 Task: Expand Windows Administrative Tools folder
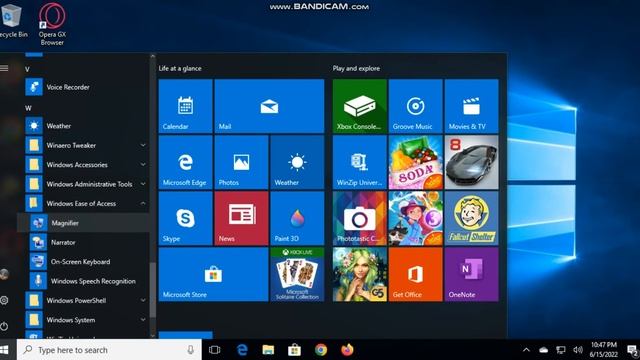pyautogui.click(x=83, y=184)
